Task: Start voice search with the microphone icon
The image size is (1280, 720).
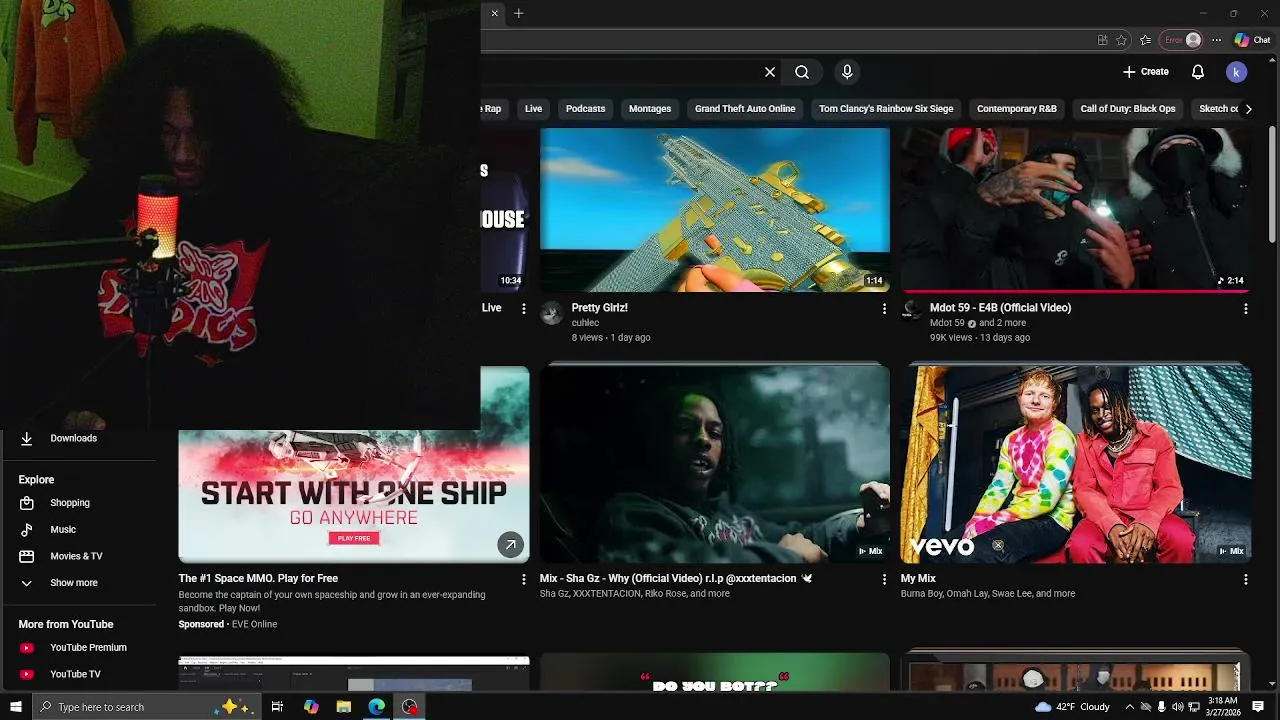Action: pos(847,72)
